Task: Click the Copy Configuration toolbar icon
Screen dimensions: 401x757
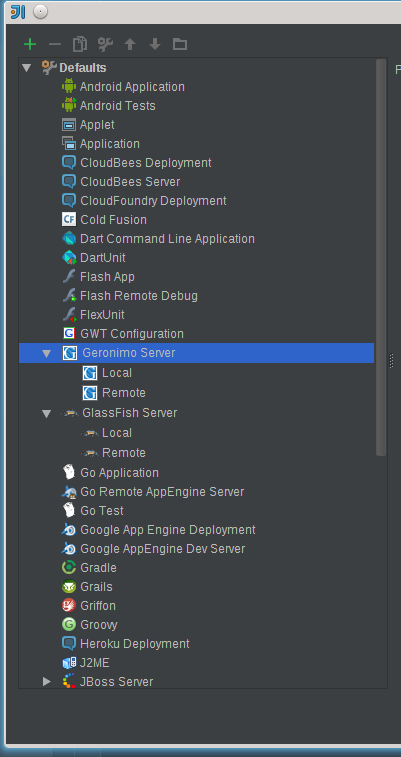Action: [80, 44]
